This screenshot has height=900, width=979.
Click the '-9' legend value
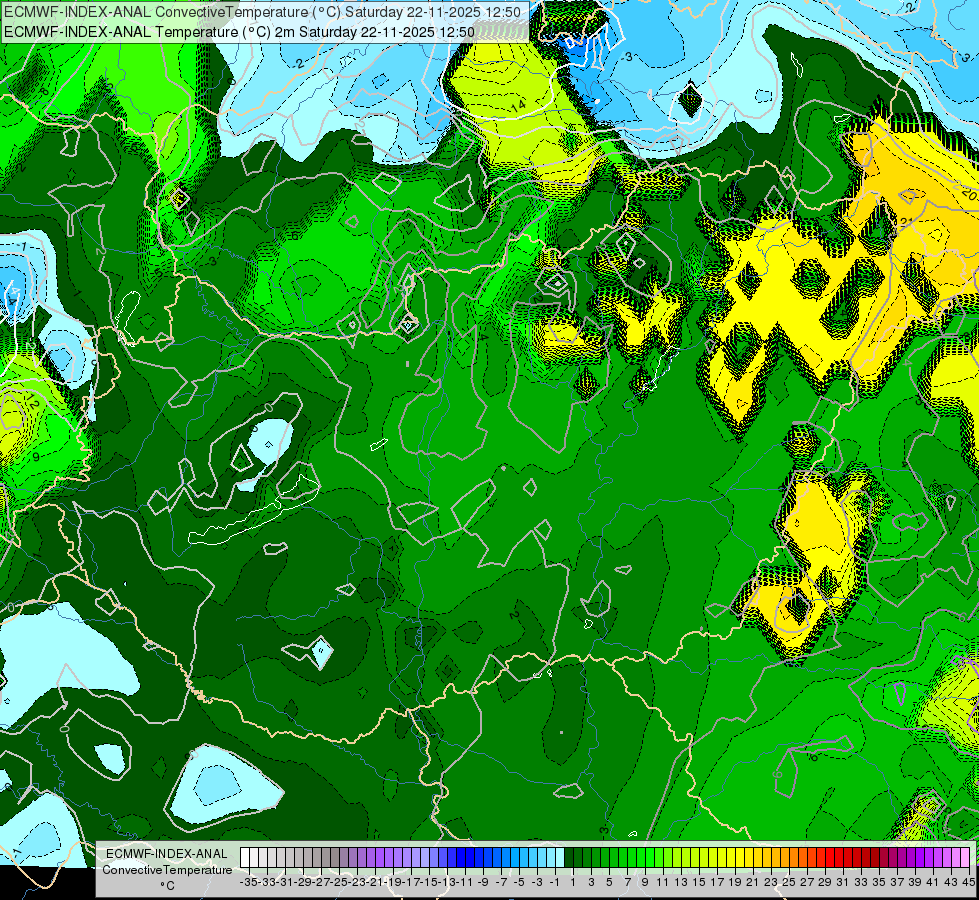483,883
